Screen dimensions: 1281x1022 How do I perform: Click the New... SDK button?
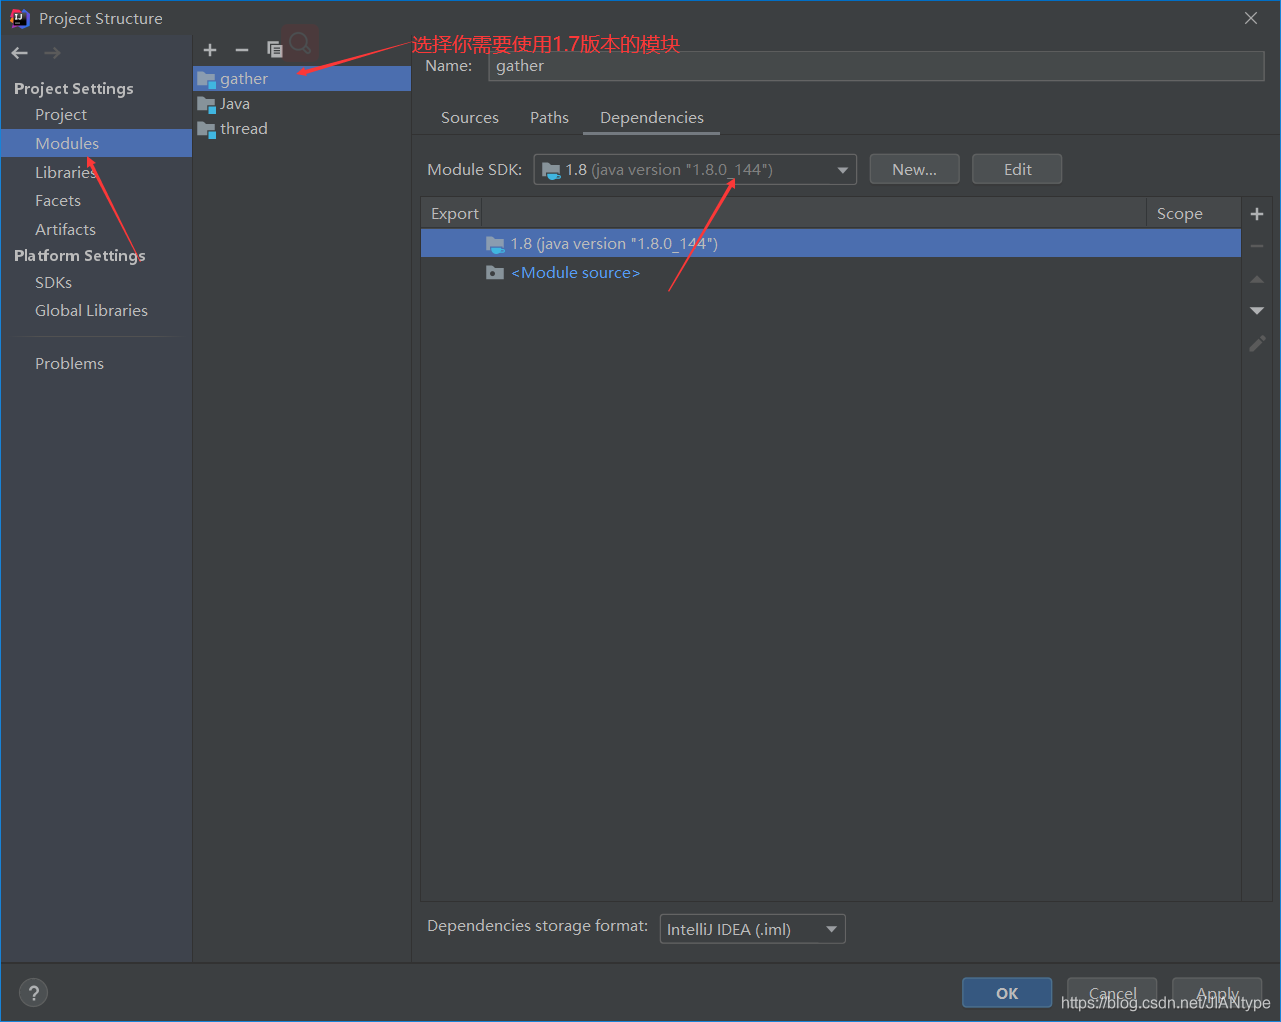(x=914, y=170)
